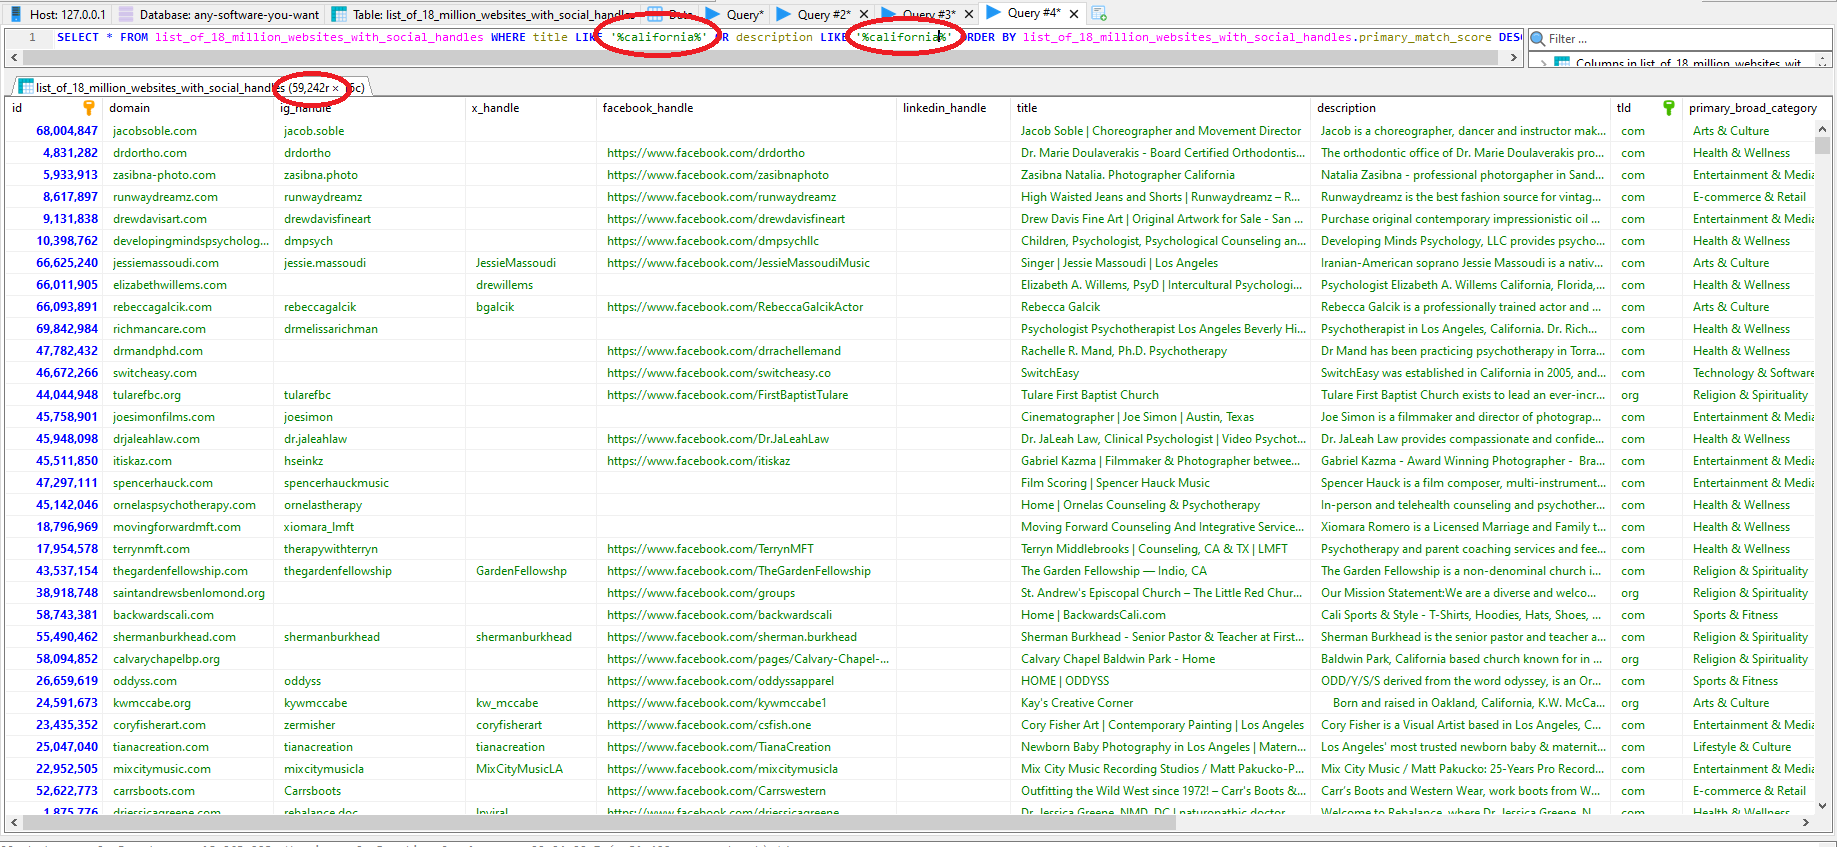The height and width of the screenshot is (847, 1837).
Task: Sort by the title column header
Action: [x=1160, y=108]
